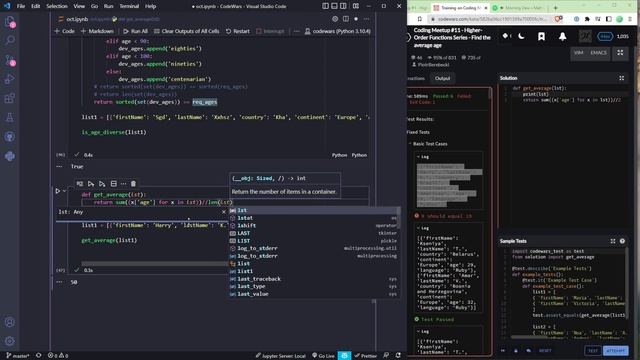
Task: Click the TEST button on Codewars
Action: click(x=593, y=350)
